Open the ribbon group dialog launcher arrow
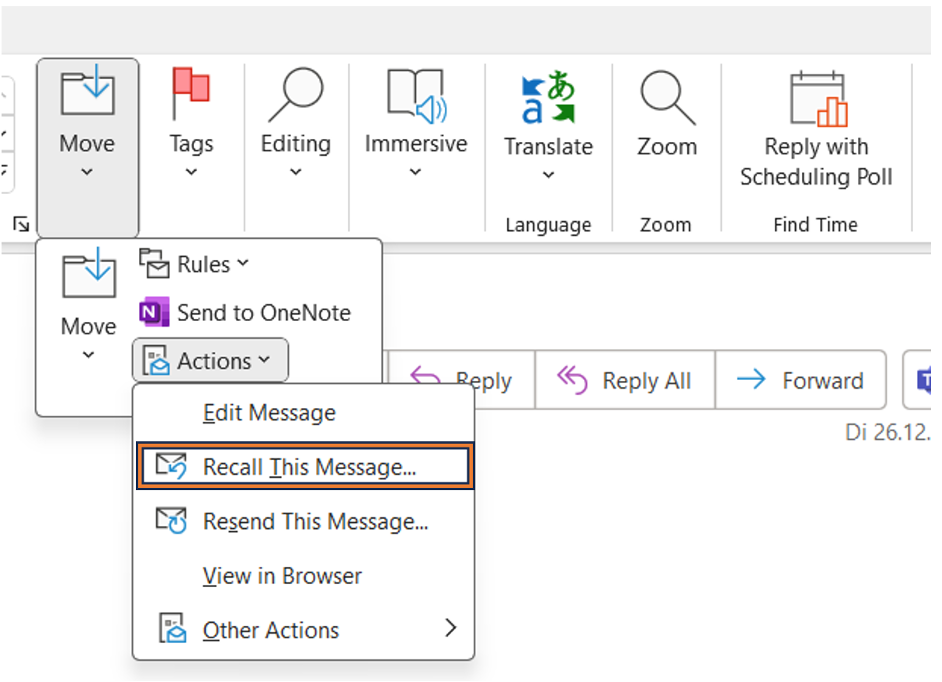Viewport: 942px width, 682px height. 20,225
